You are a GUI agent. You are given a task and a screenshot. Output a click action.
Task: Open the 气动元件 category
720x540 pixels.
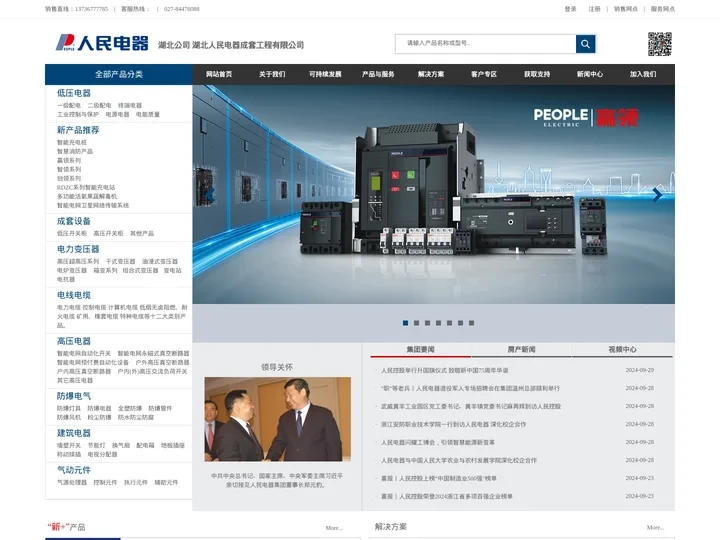click(74, 470)
